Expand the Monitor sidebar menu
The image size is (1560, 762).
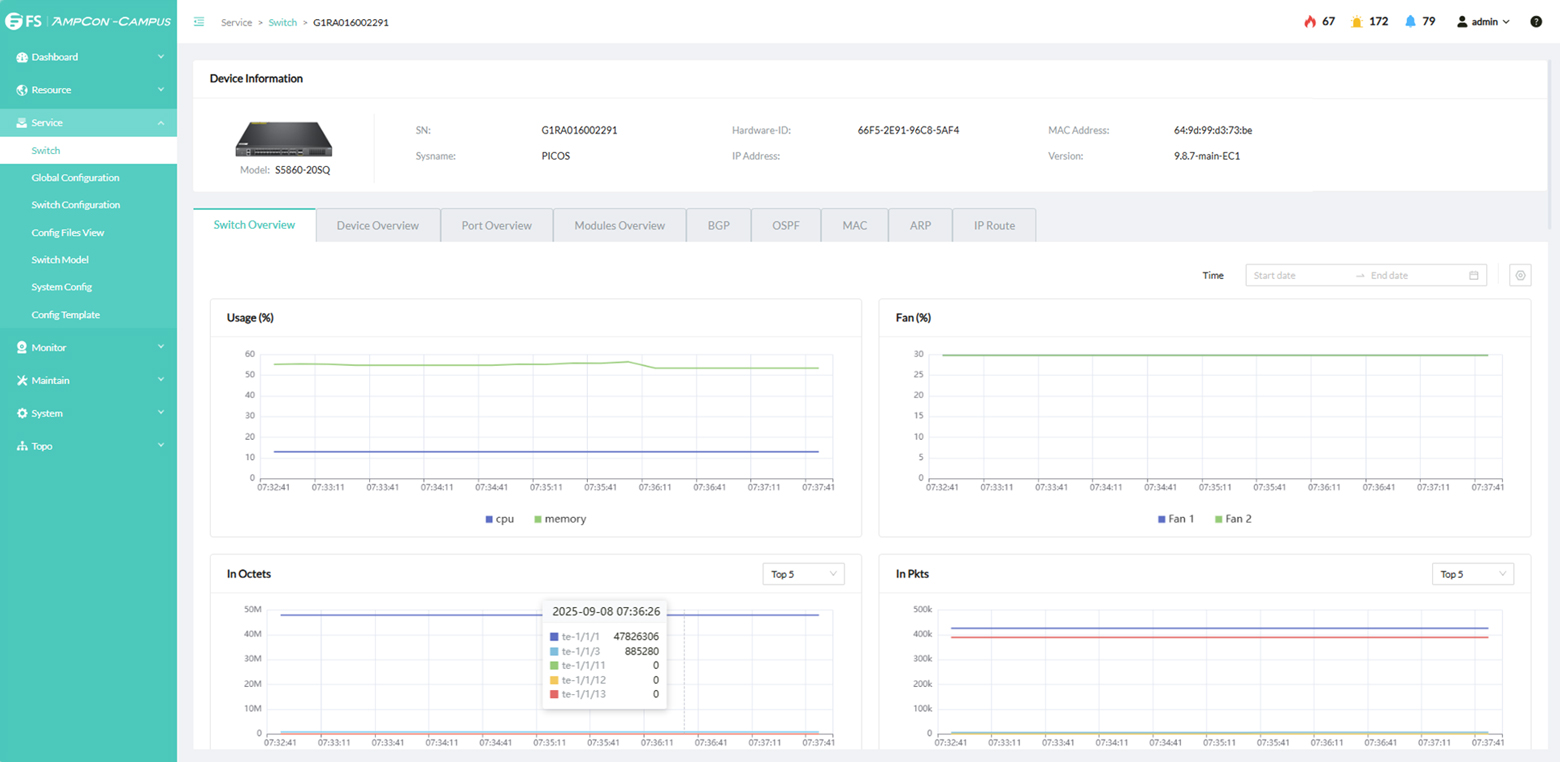[x=88, y=347]
